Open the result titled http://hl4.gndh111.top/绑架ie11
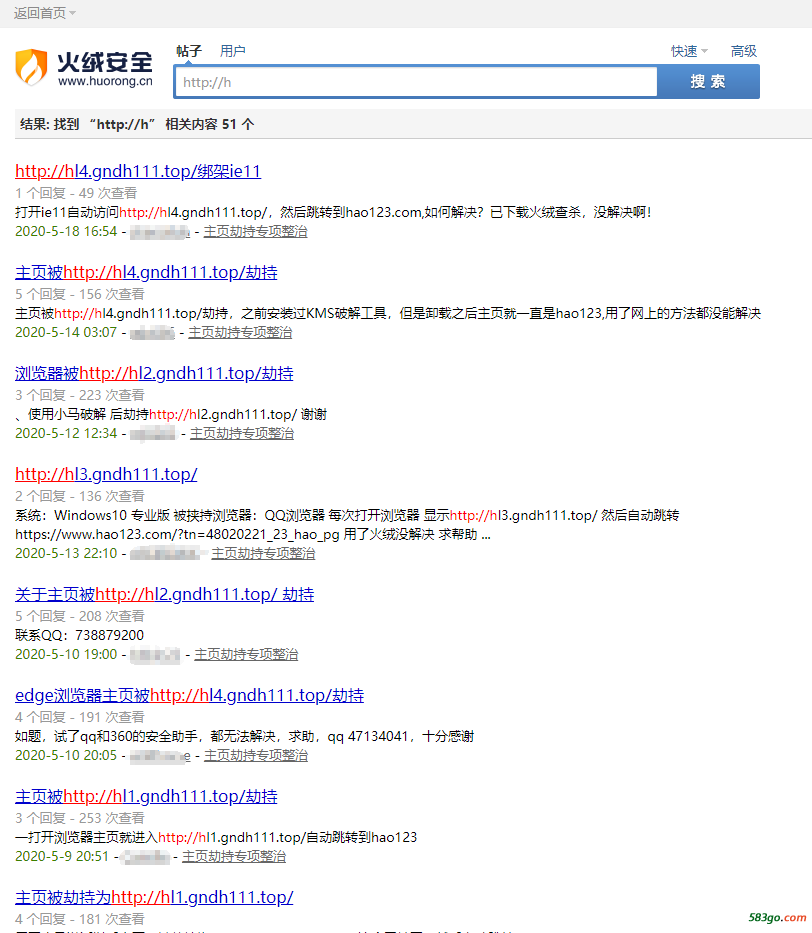The image size is (812, 933). [x=138, y=171]
